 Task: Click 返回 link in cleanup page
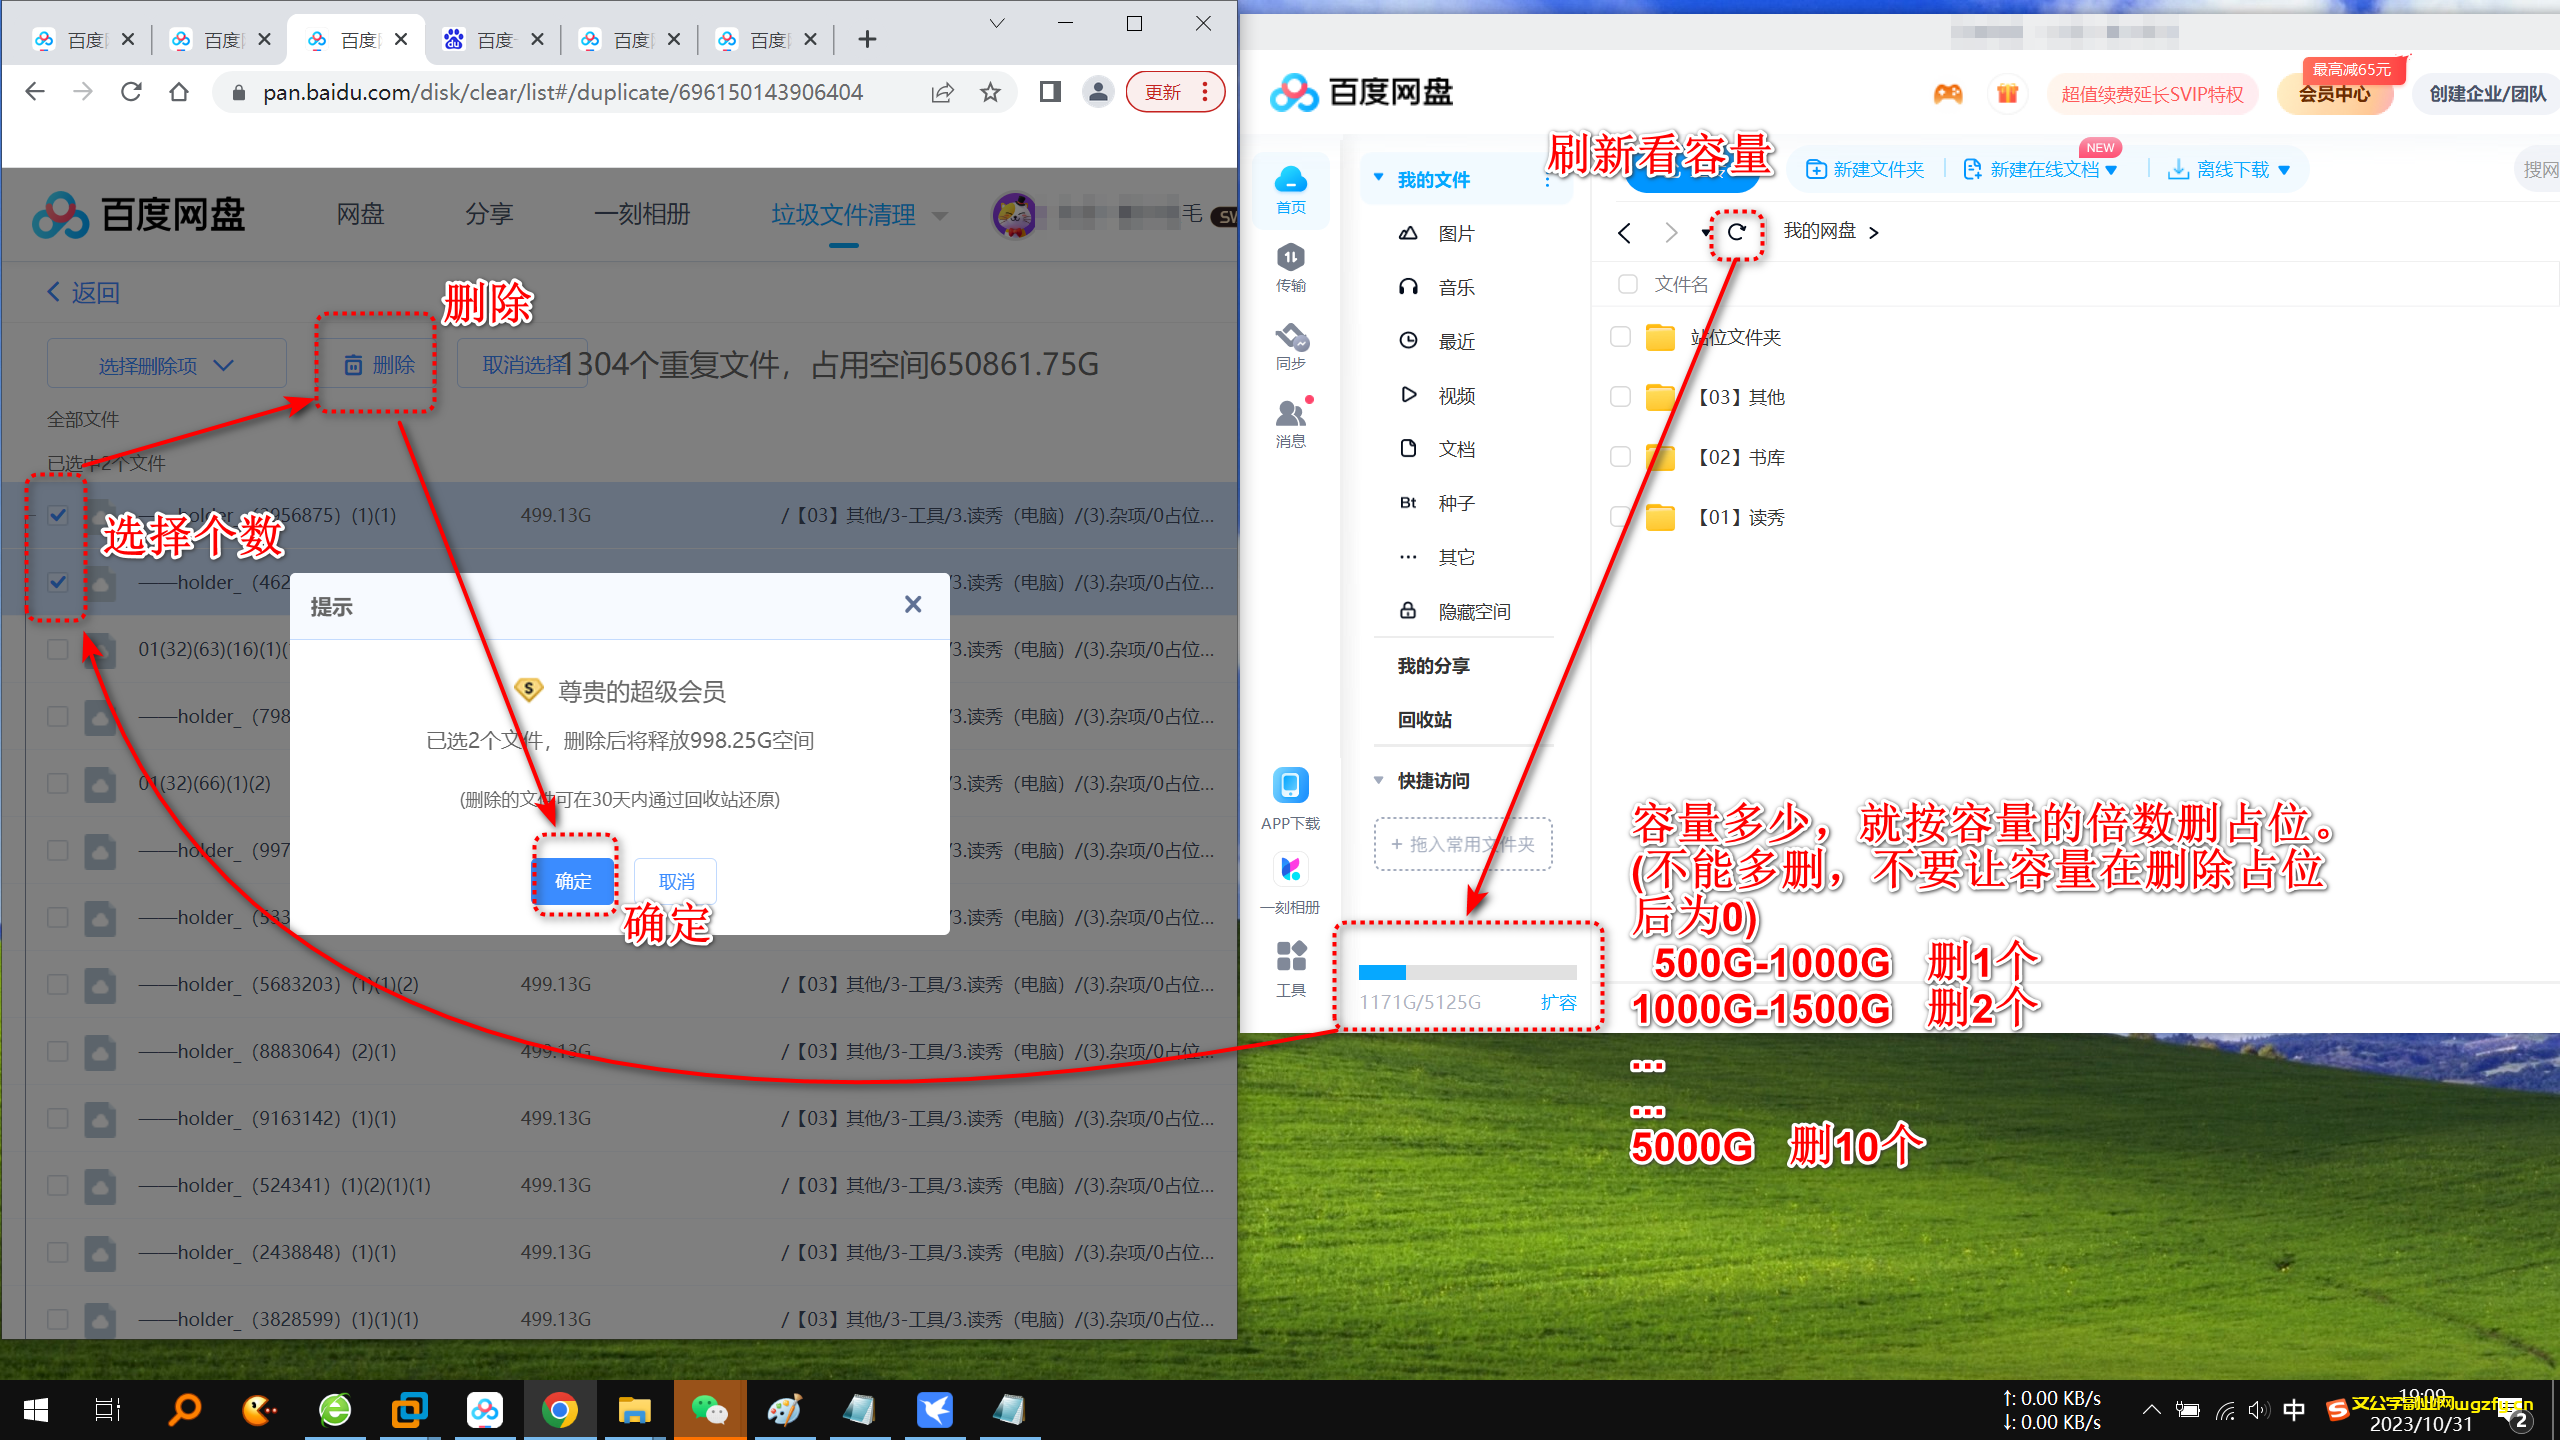tap(84, 292)
